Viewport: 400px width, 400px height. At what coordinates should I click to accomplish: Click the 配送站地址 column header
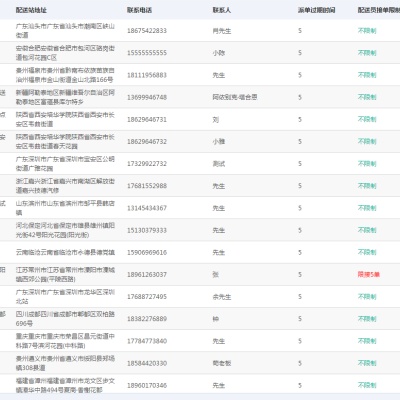tap(31, 10)
